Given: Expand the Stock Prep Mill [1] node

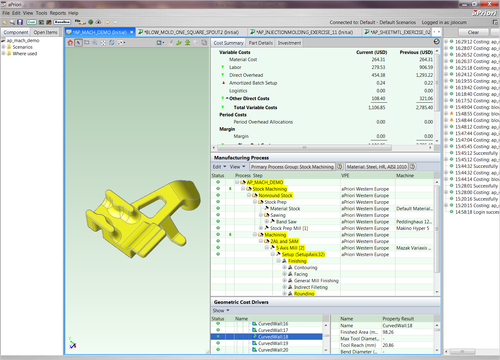Looking at the screenshot, I should (x=261, y=228).
